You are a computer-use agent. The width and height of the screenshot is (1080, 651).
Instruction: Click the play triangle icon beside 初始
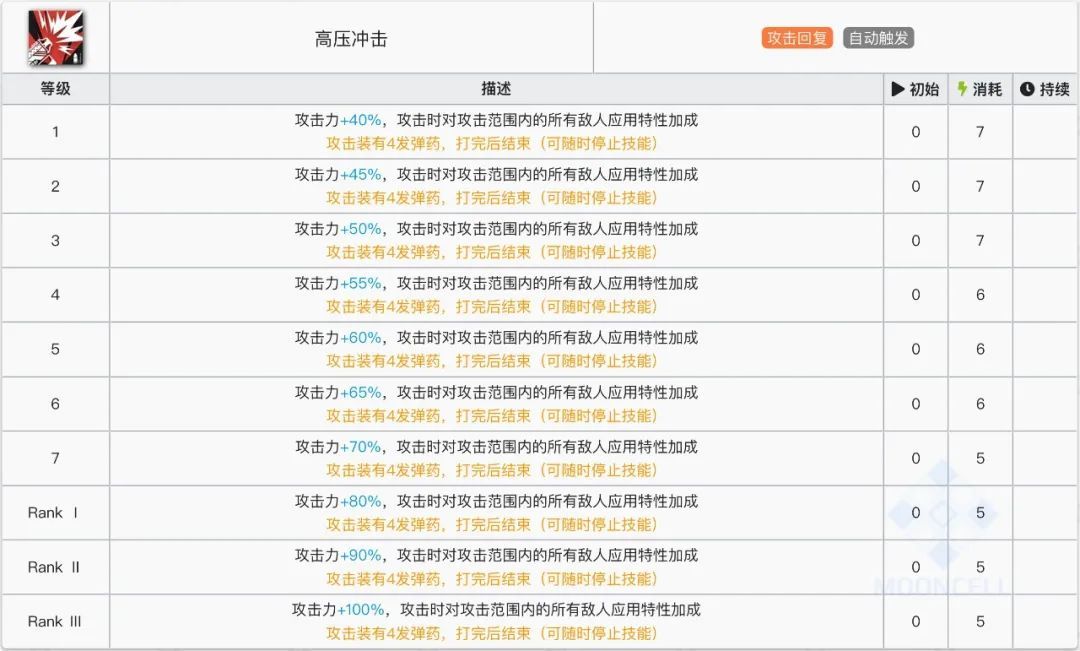coord(897,89)
